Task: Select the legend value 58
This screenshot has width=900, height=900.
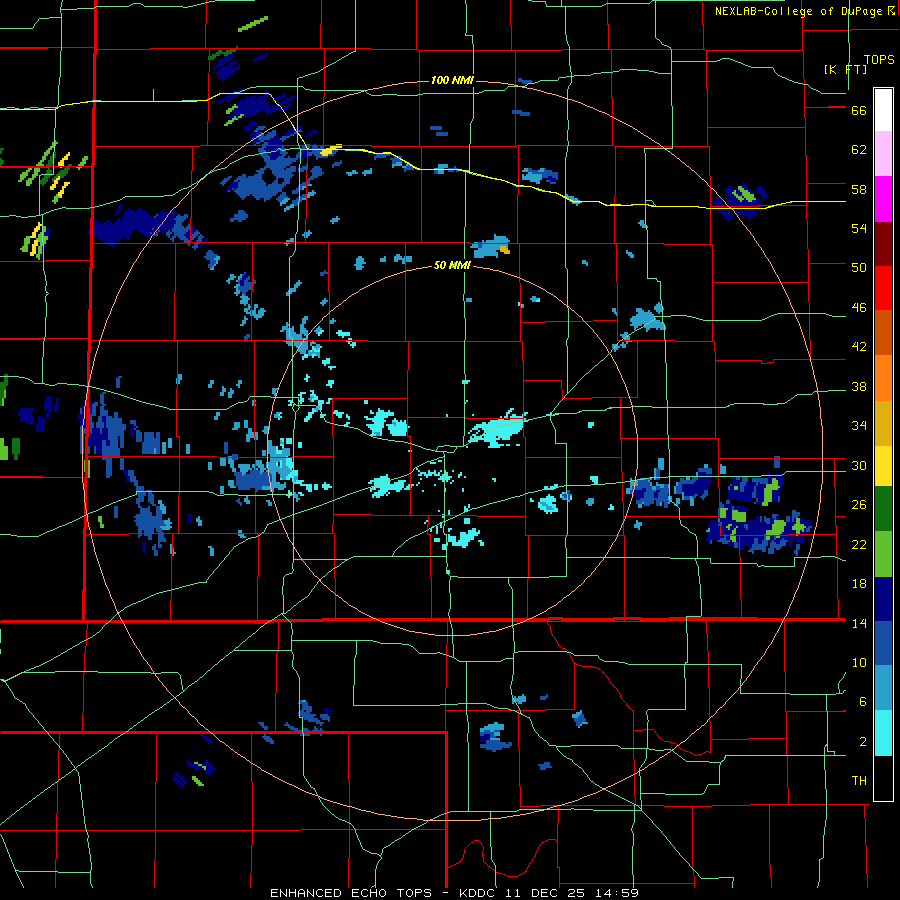Action: click(x=859, y=189)
